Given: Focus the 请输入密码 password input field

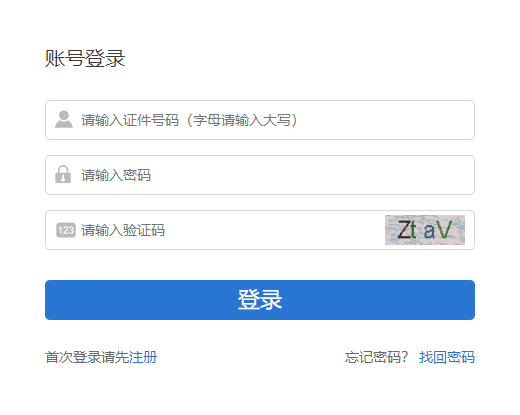Looking at the screenshot, I should tap(260, 175).
